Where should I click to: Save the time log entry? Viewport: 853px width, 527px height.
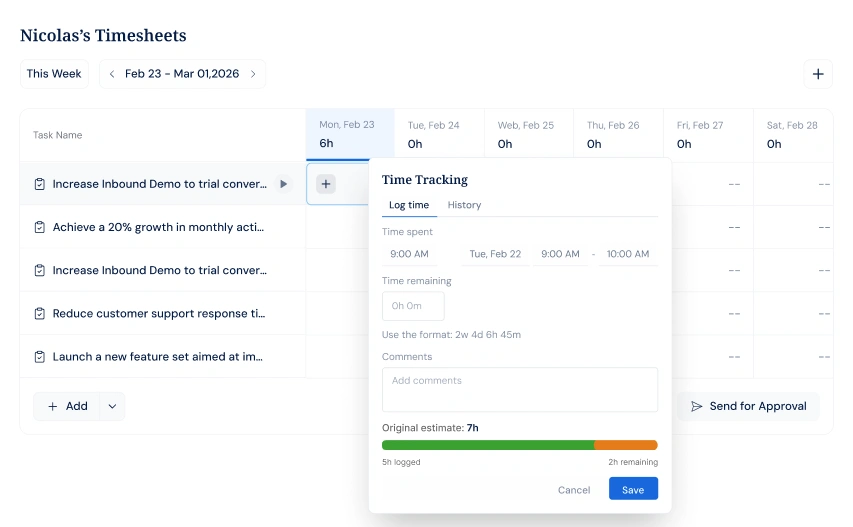pyautogui.click(x=633, y=489)
